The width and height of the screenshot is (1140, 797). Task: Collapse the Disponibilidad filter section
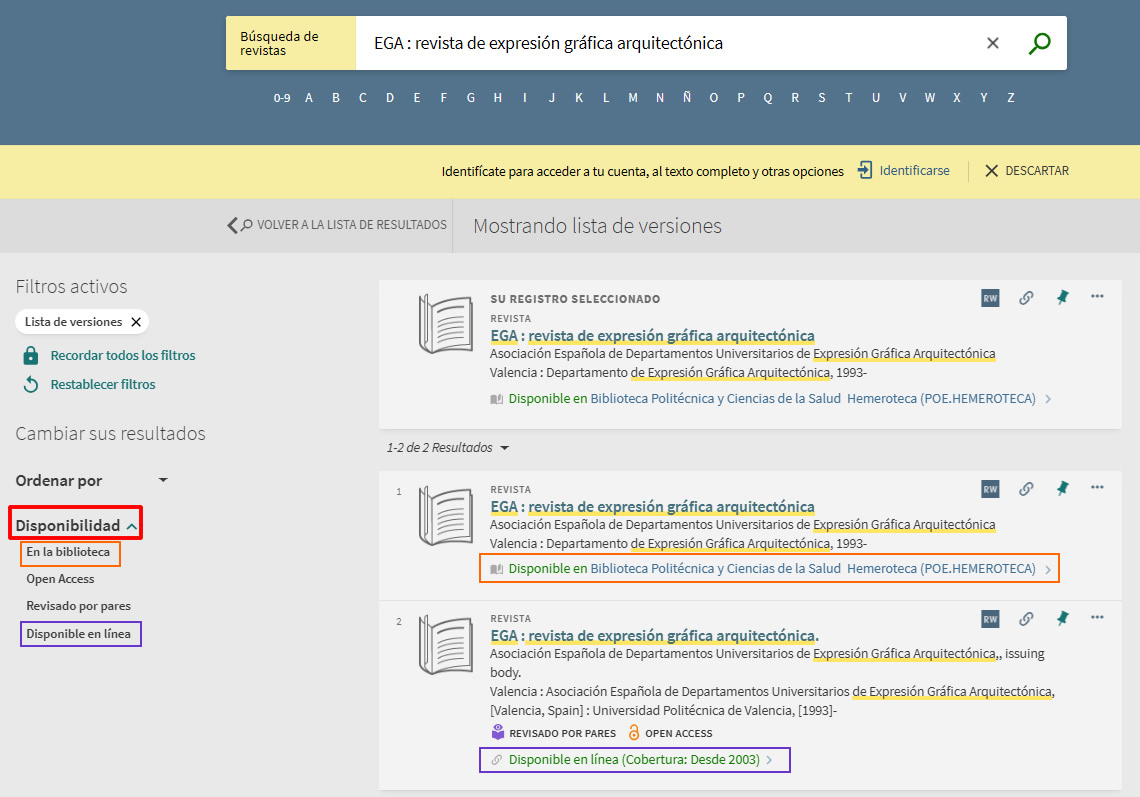(x=76, y=525)
